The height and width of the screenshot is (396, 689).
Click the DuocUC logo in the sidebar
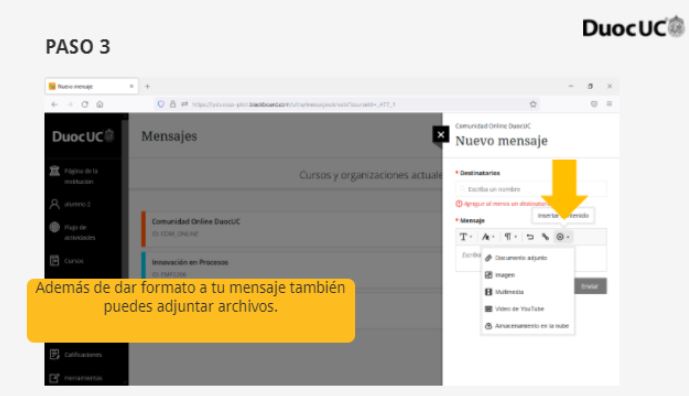pyautogui.click(x=83, y=136)
